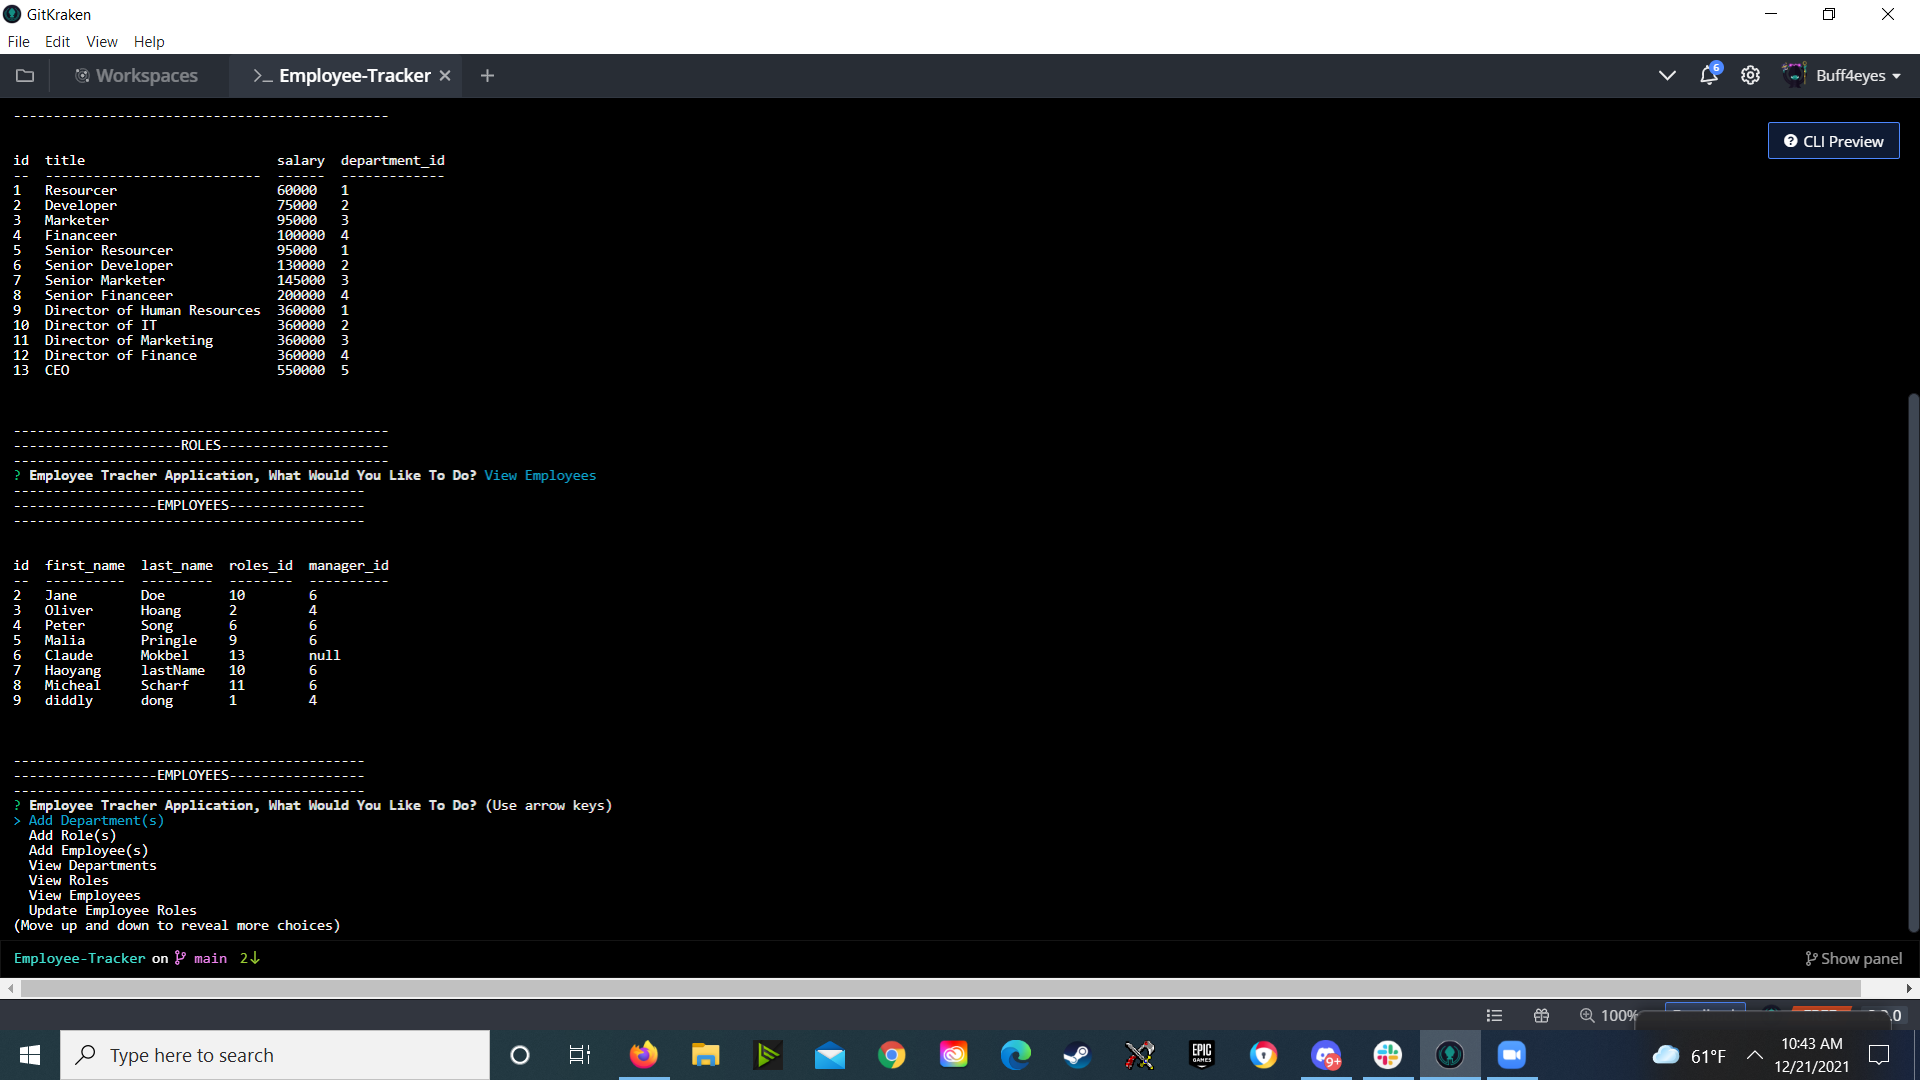Screen dimensions: 1920x1080
Task: Click the command palette list icon
Action: pyautogui.click(x=1494, y=1016)
